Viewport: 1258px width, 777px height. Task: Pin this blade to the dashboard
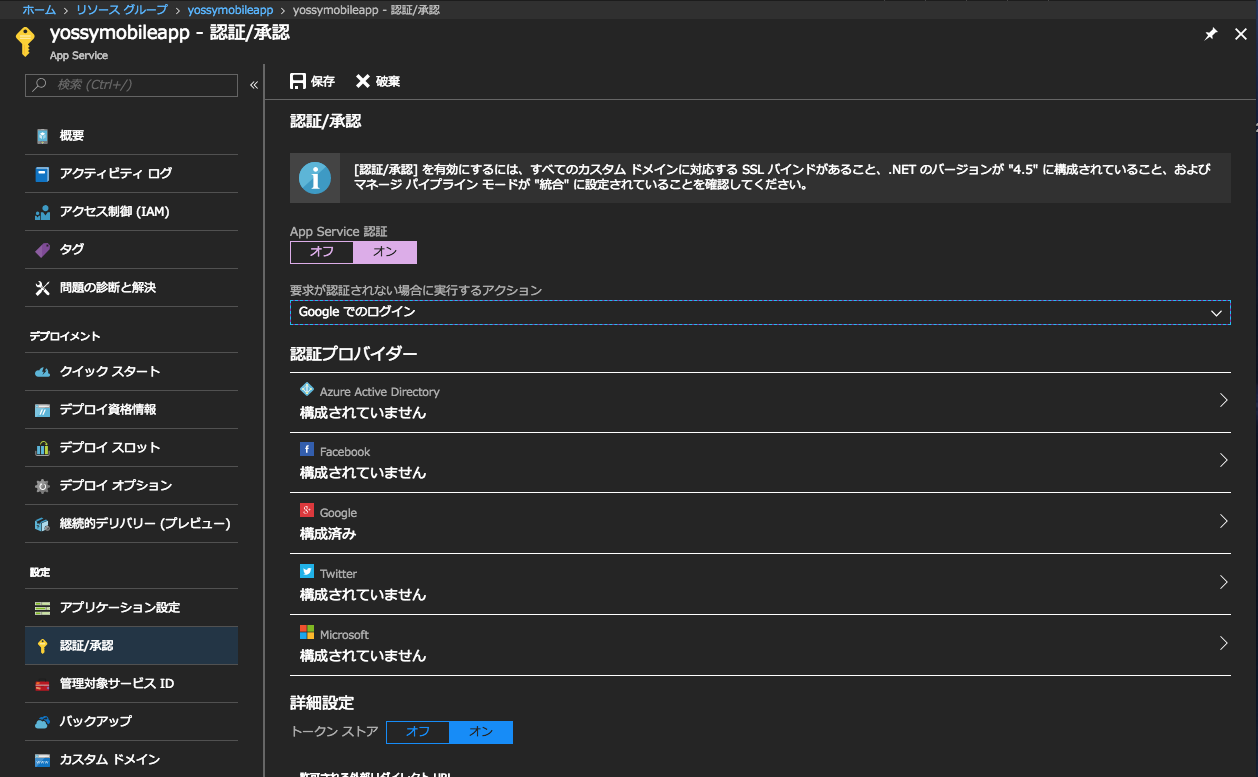click(x=1211, y=33)
